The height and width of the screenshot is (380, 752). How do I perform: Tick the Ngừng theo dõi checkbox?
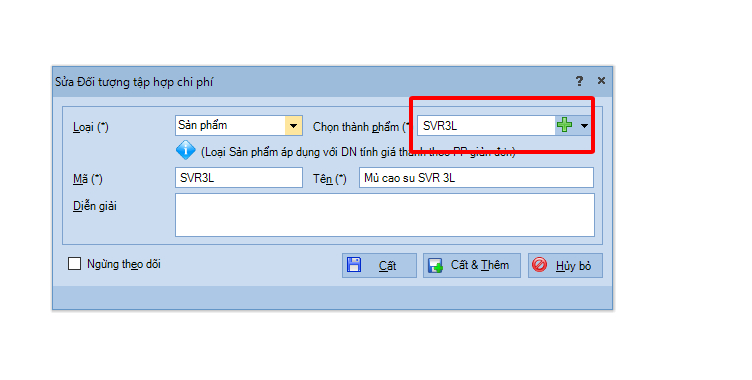click(74, 263)
